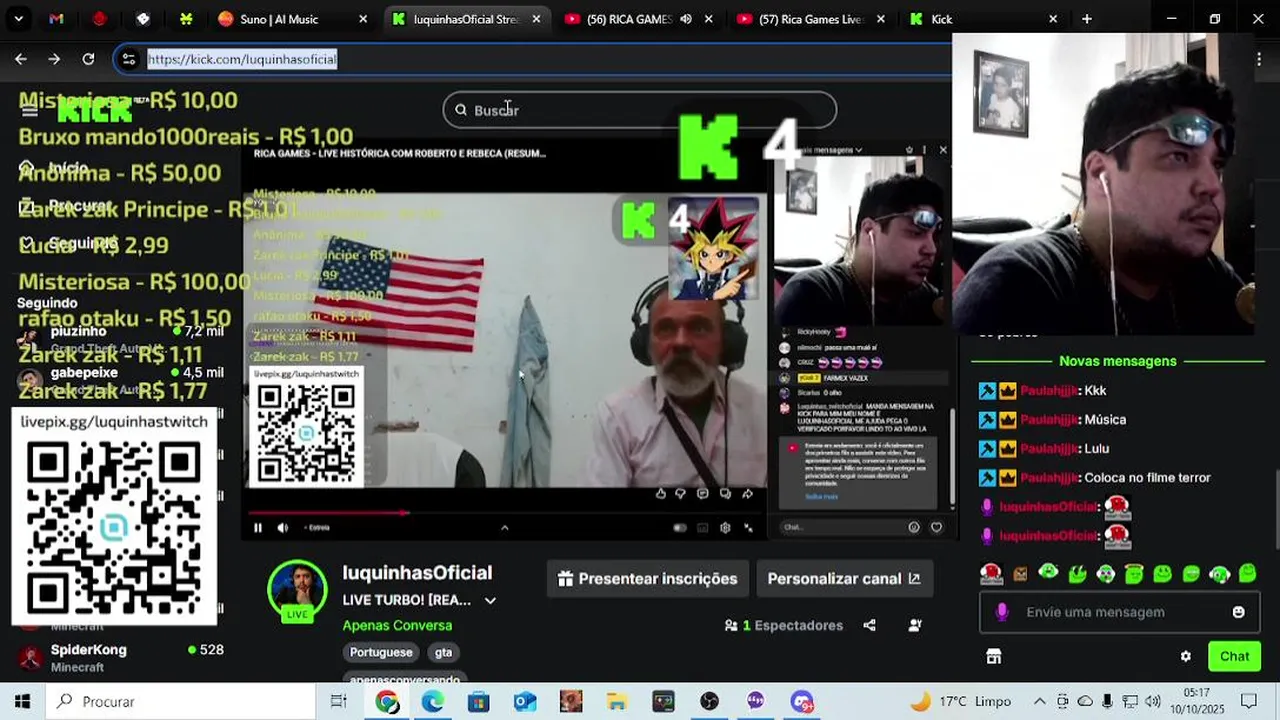Viewport: 1280px width, 720px height.
Task: Open the shop storefront icon below chat
Action: 993,657
